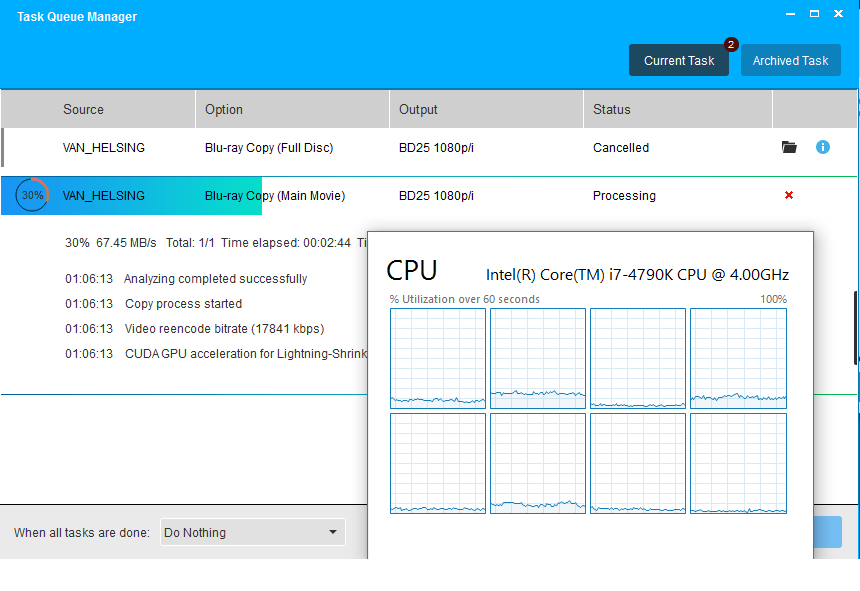Viewport: 860px width, 591px height.
Task: Click the 30% circular progress indicator
Action: (x=32, y=195)
